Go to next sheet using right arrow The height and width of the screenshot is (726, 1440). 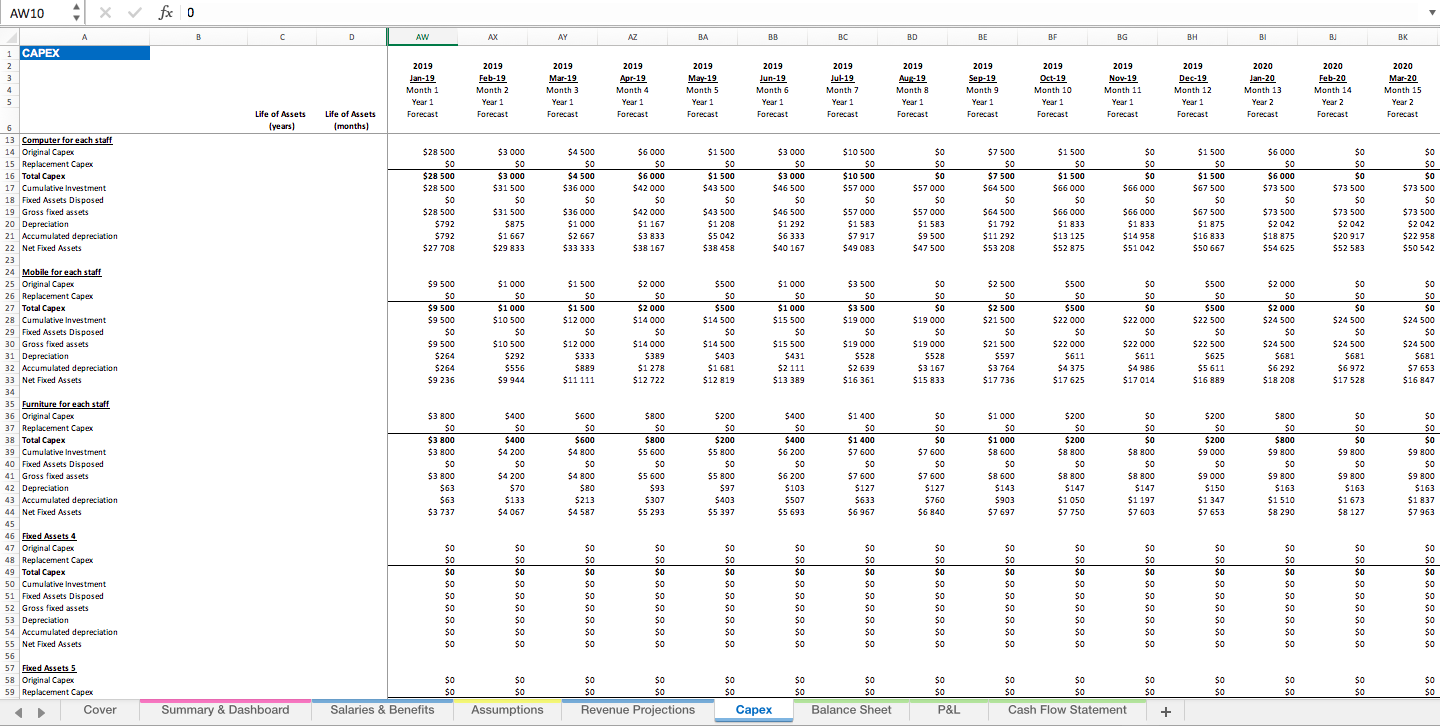pos(40,711)
